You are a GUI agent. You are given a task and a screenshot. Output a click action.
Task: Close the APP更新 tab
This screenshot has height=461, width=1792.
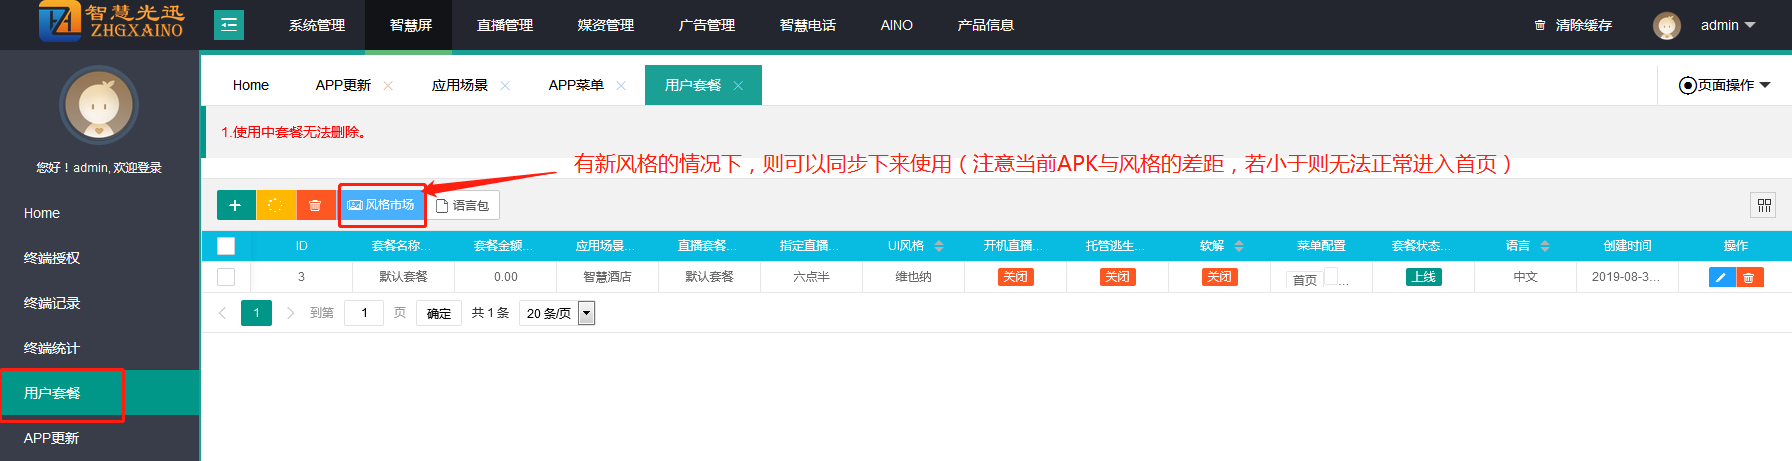pyautogui.click(x=388, y=86)
